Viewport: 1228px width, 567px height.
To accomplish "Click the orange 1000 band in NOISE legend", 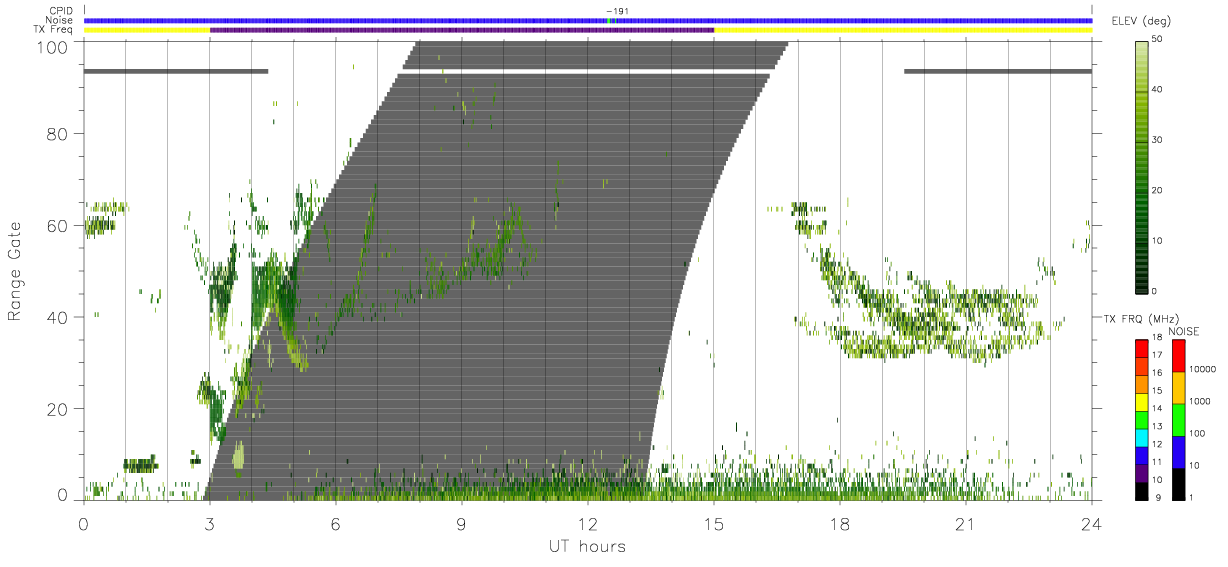I will pyautogui.click(x=1179, y=387).
